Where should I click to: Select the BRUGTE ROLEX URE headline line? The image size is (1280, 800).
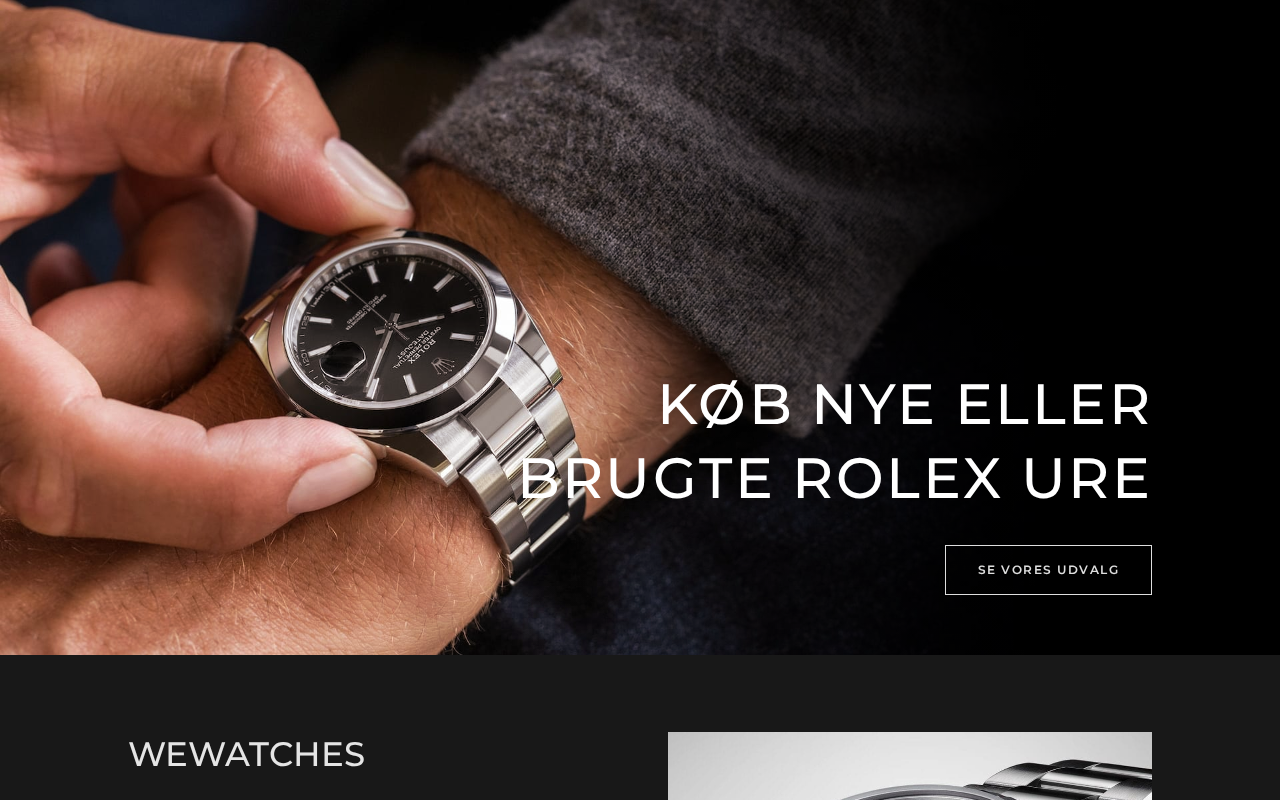click(x=836, y=479)
